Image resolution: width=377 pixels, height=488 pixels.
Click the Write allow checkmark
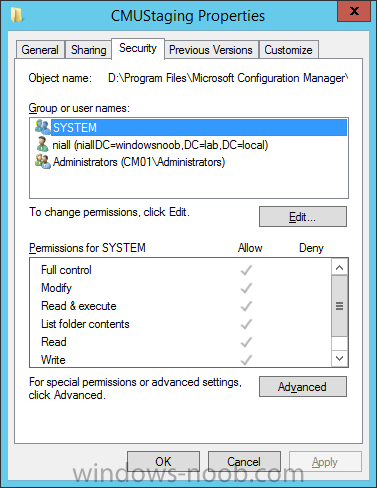click(x=246, y=360)
